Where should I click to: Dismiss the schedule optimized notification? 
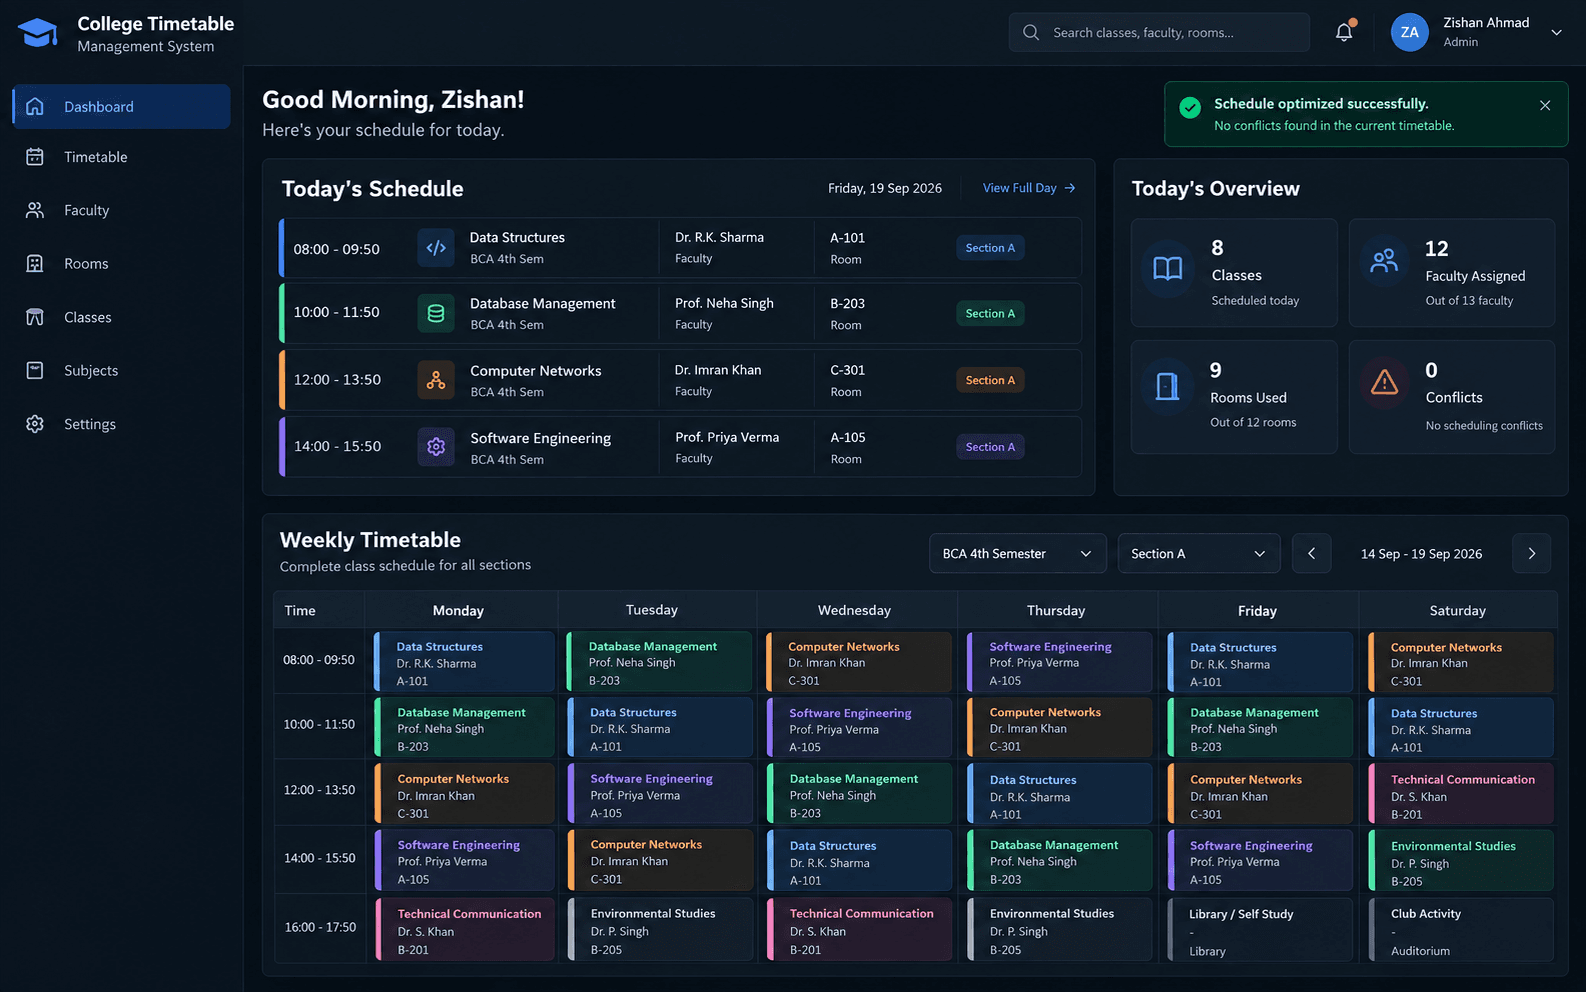pyautogui.click(x=1545, y=105)
